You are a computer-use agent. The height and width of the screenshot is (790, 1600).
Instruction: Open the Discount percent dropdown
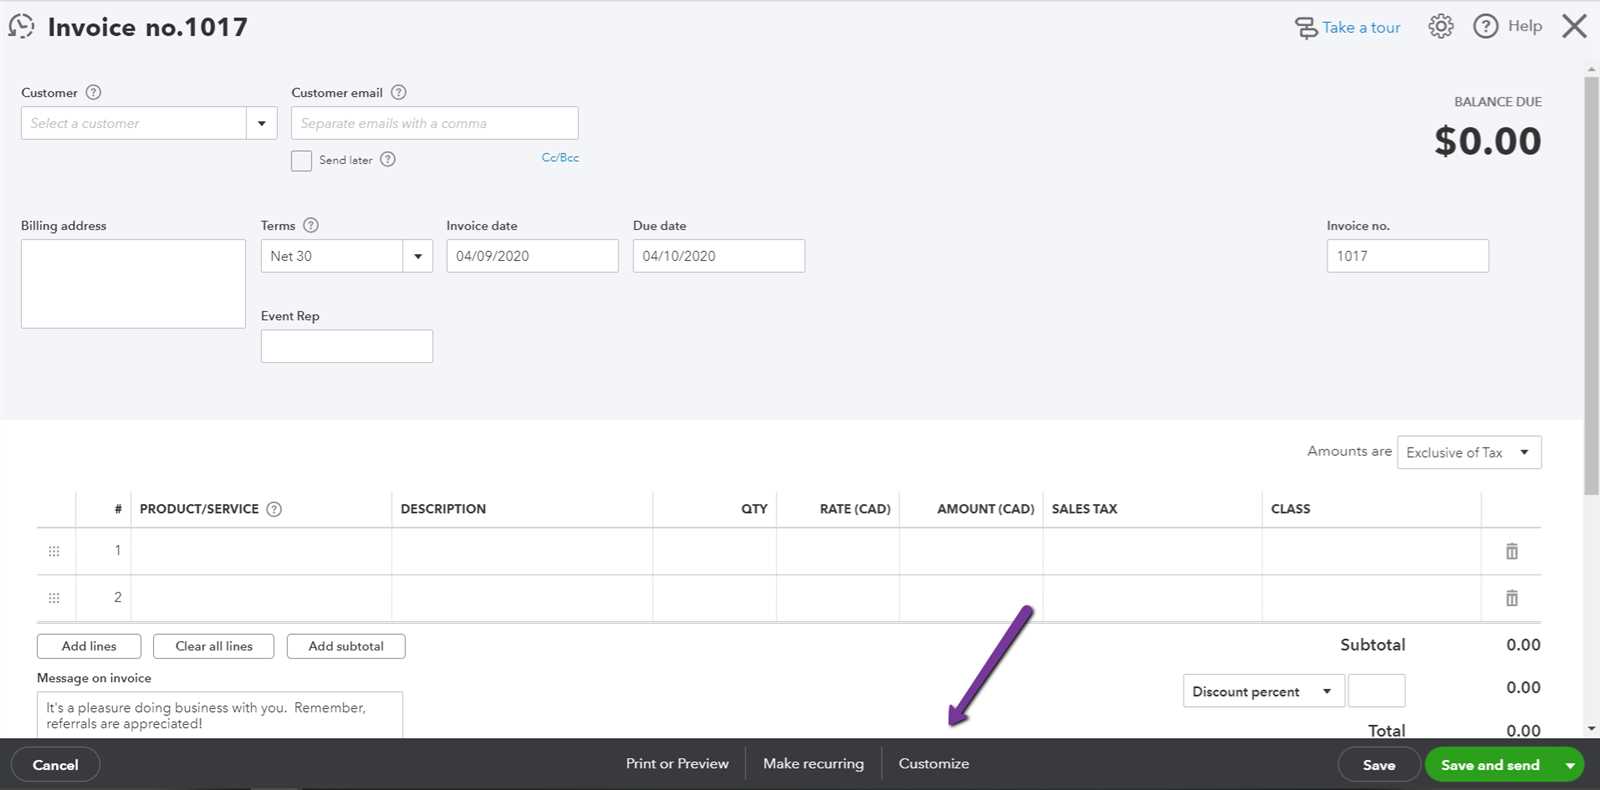(1262, 691)
